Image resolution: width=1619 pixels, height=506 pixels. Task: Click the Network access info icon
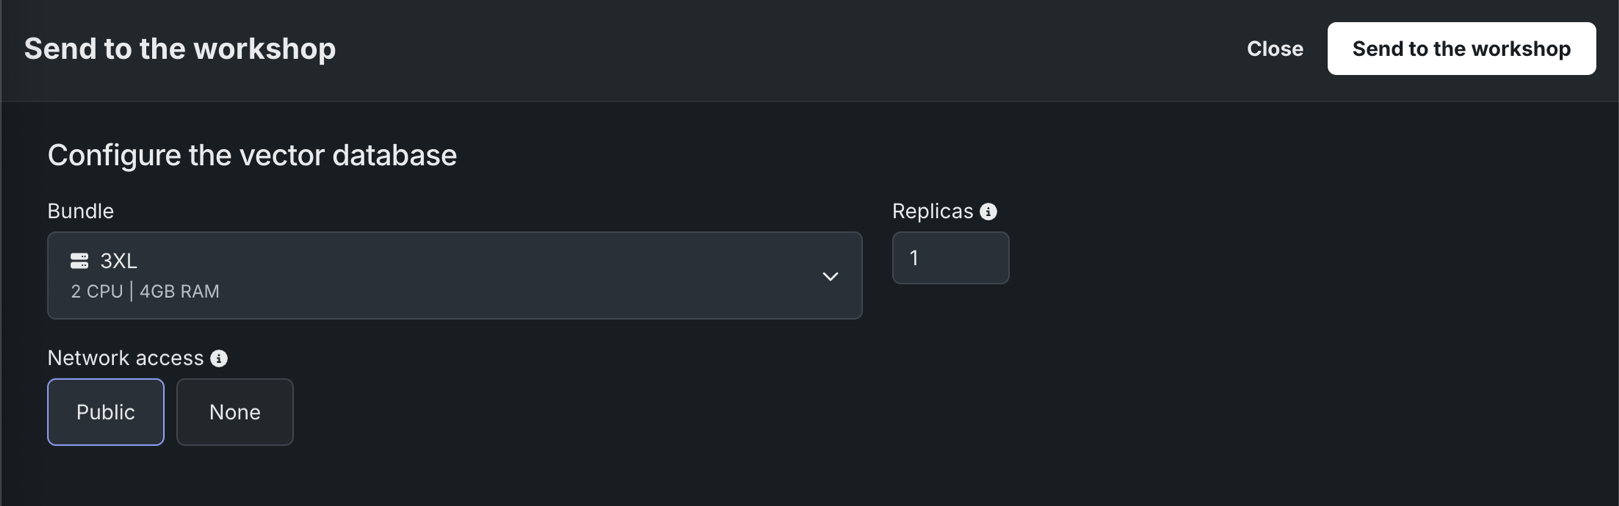(x=219, y=359)
